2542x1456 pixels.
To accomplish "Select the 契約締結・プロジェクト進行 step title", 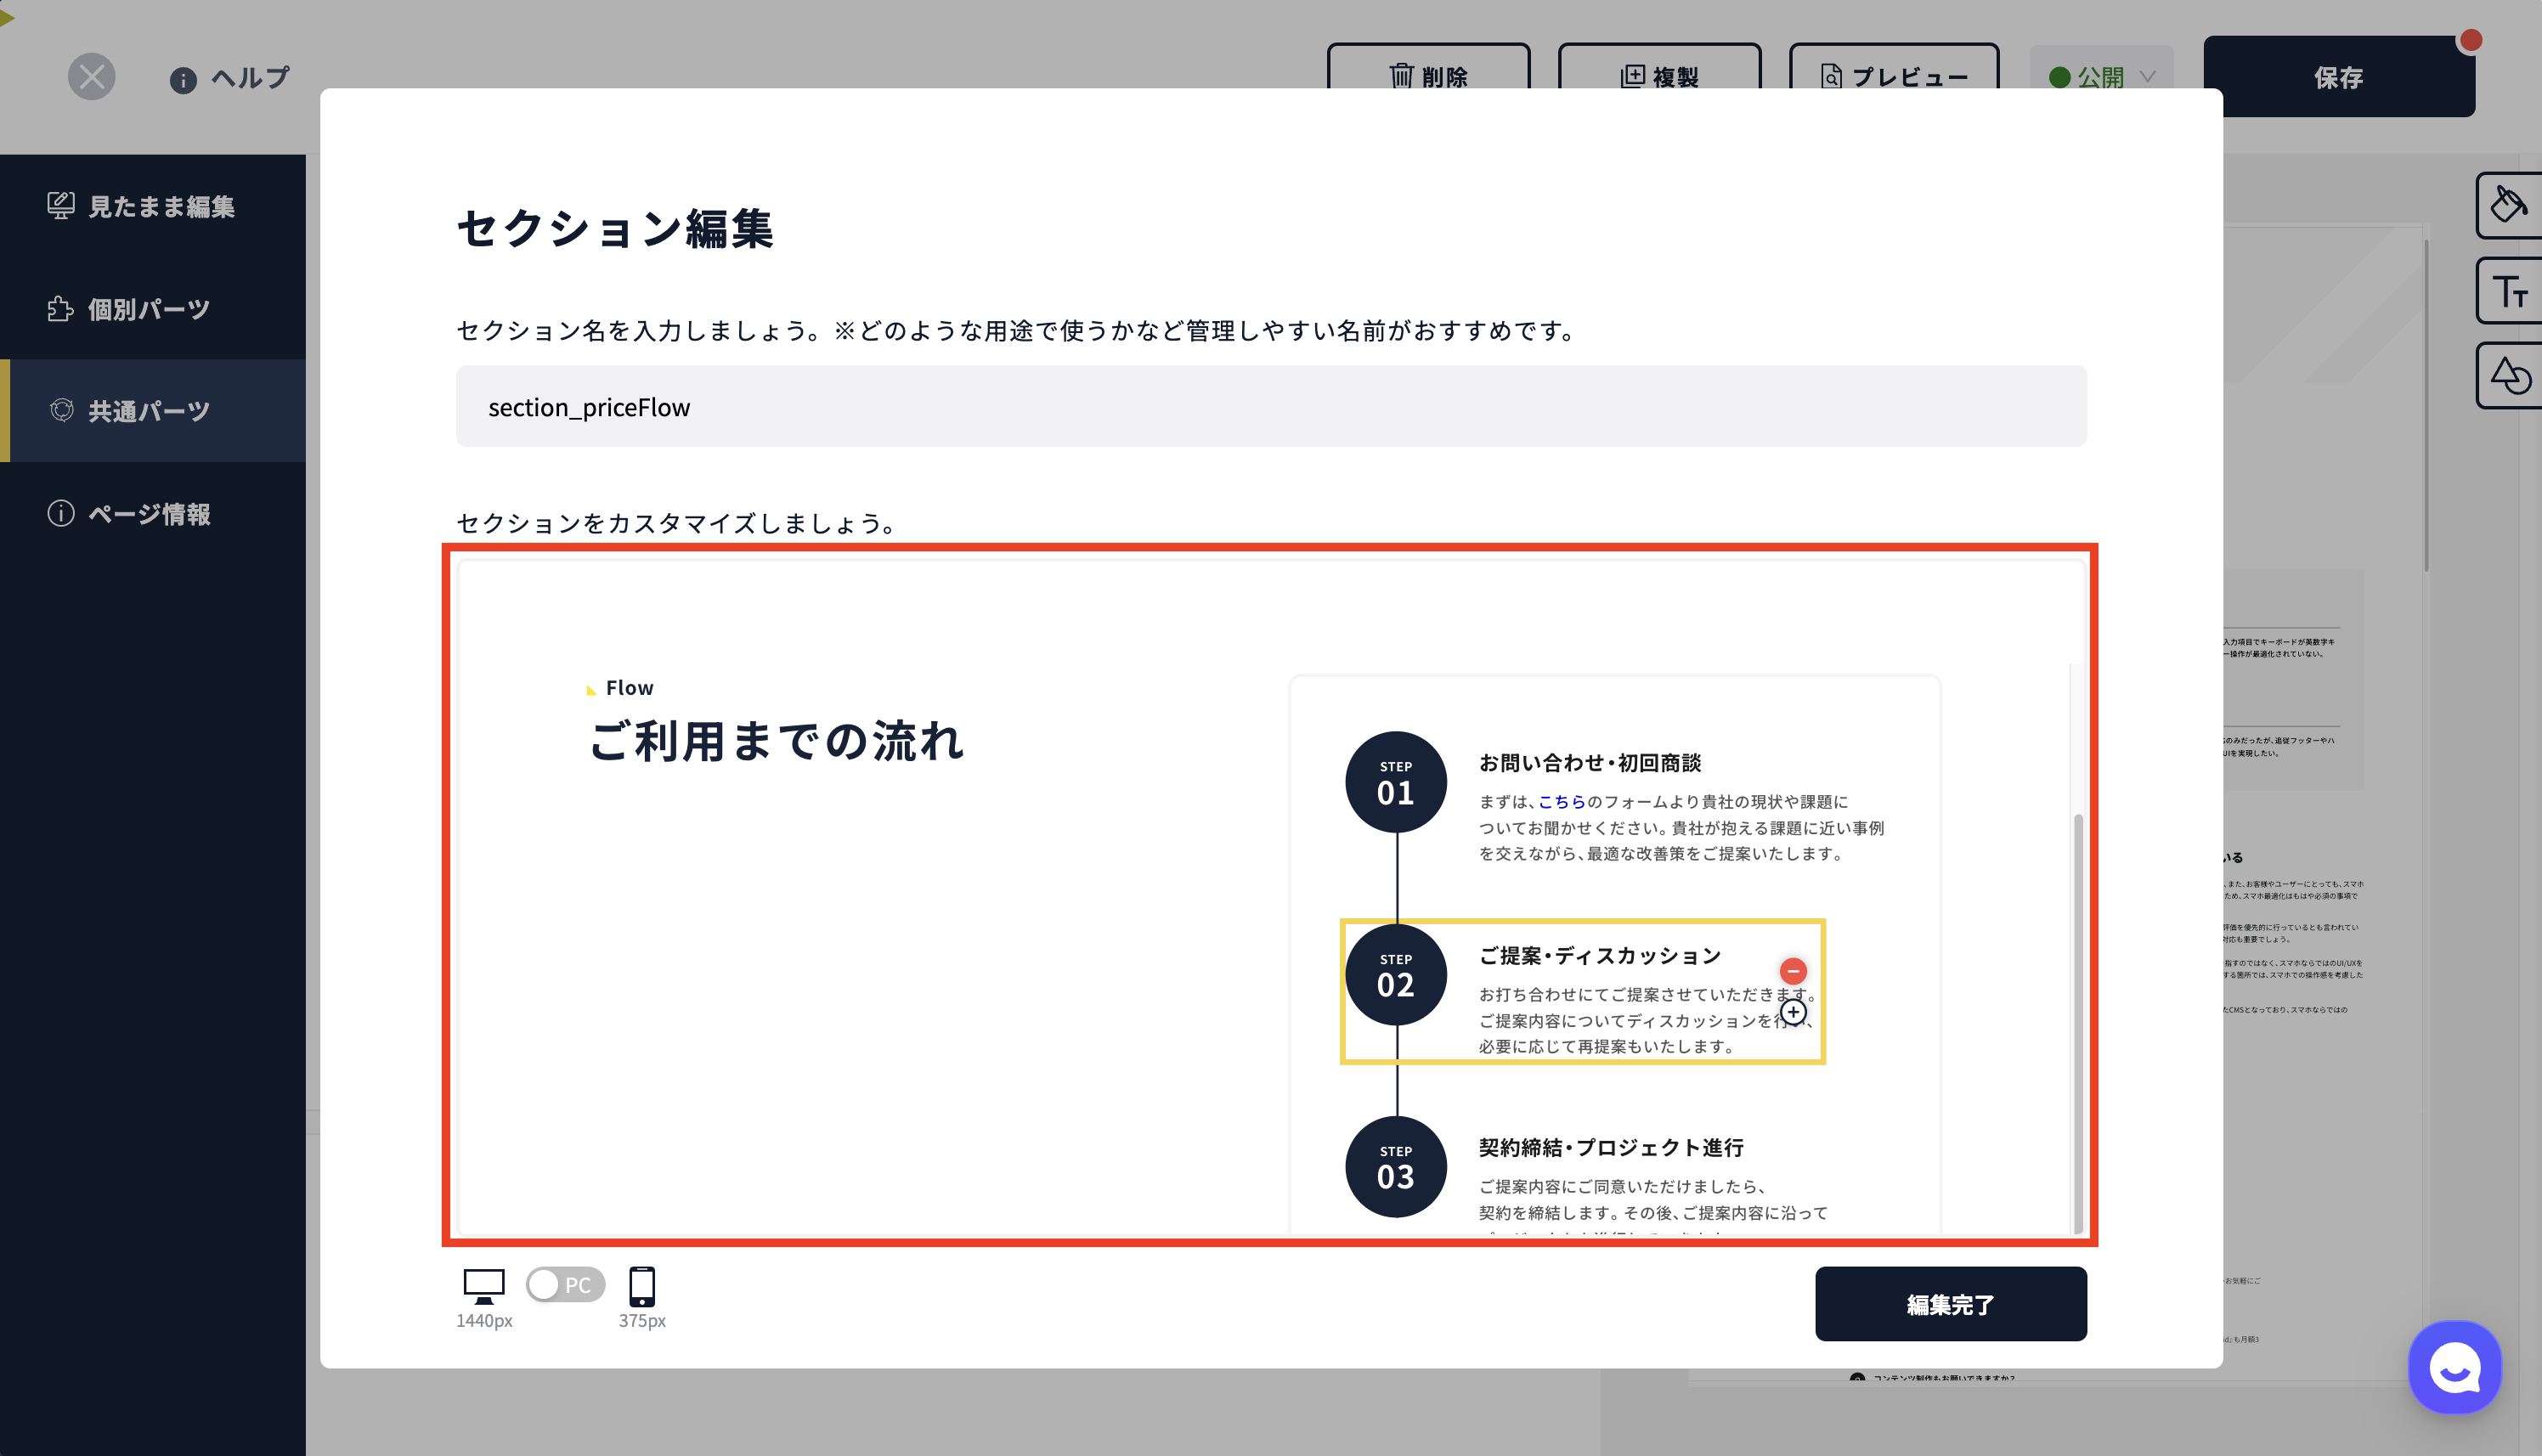I will (x=1611, y=1148).
